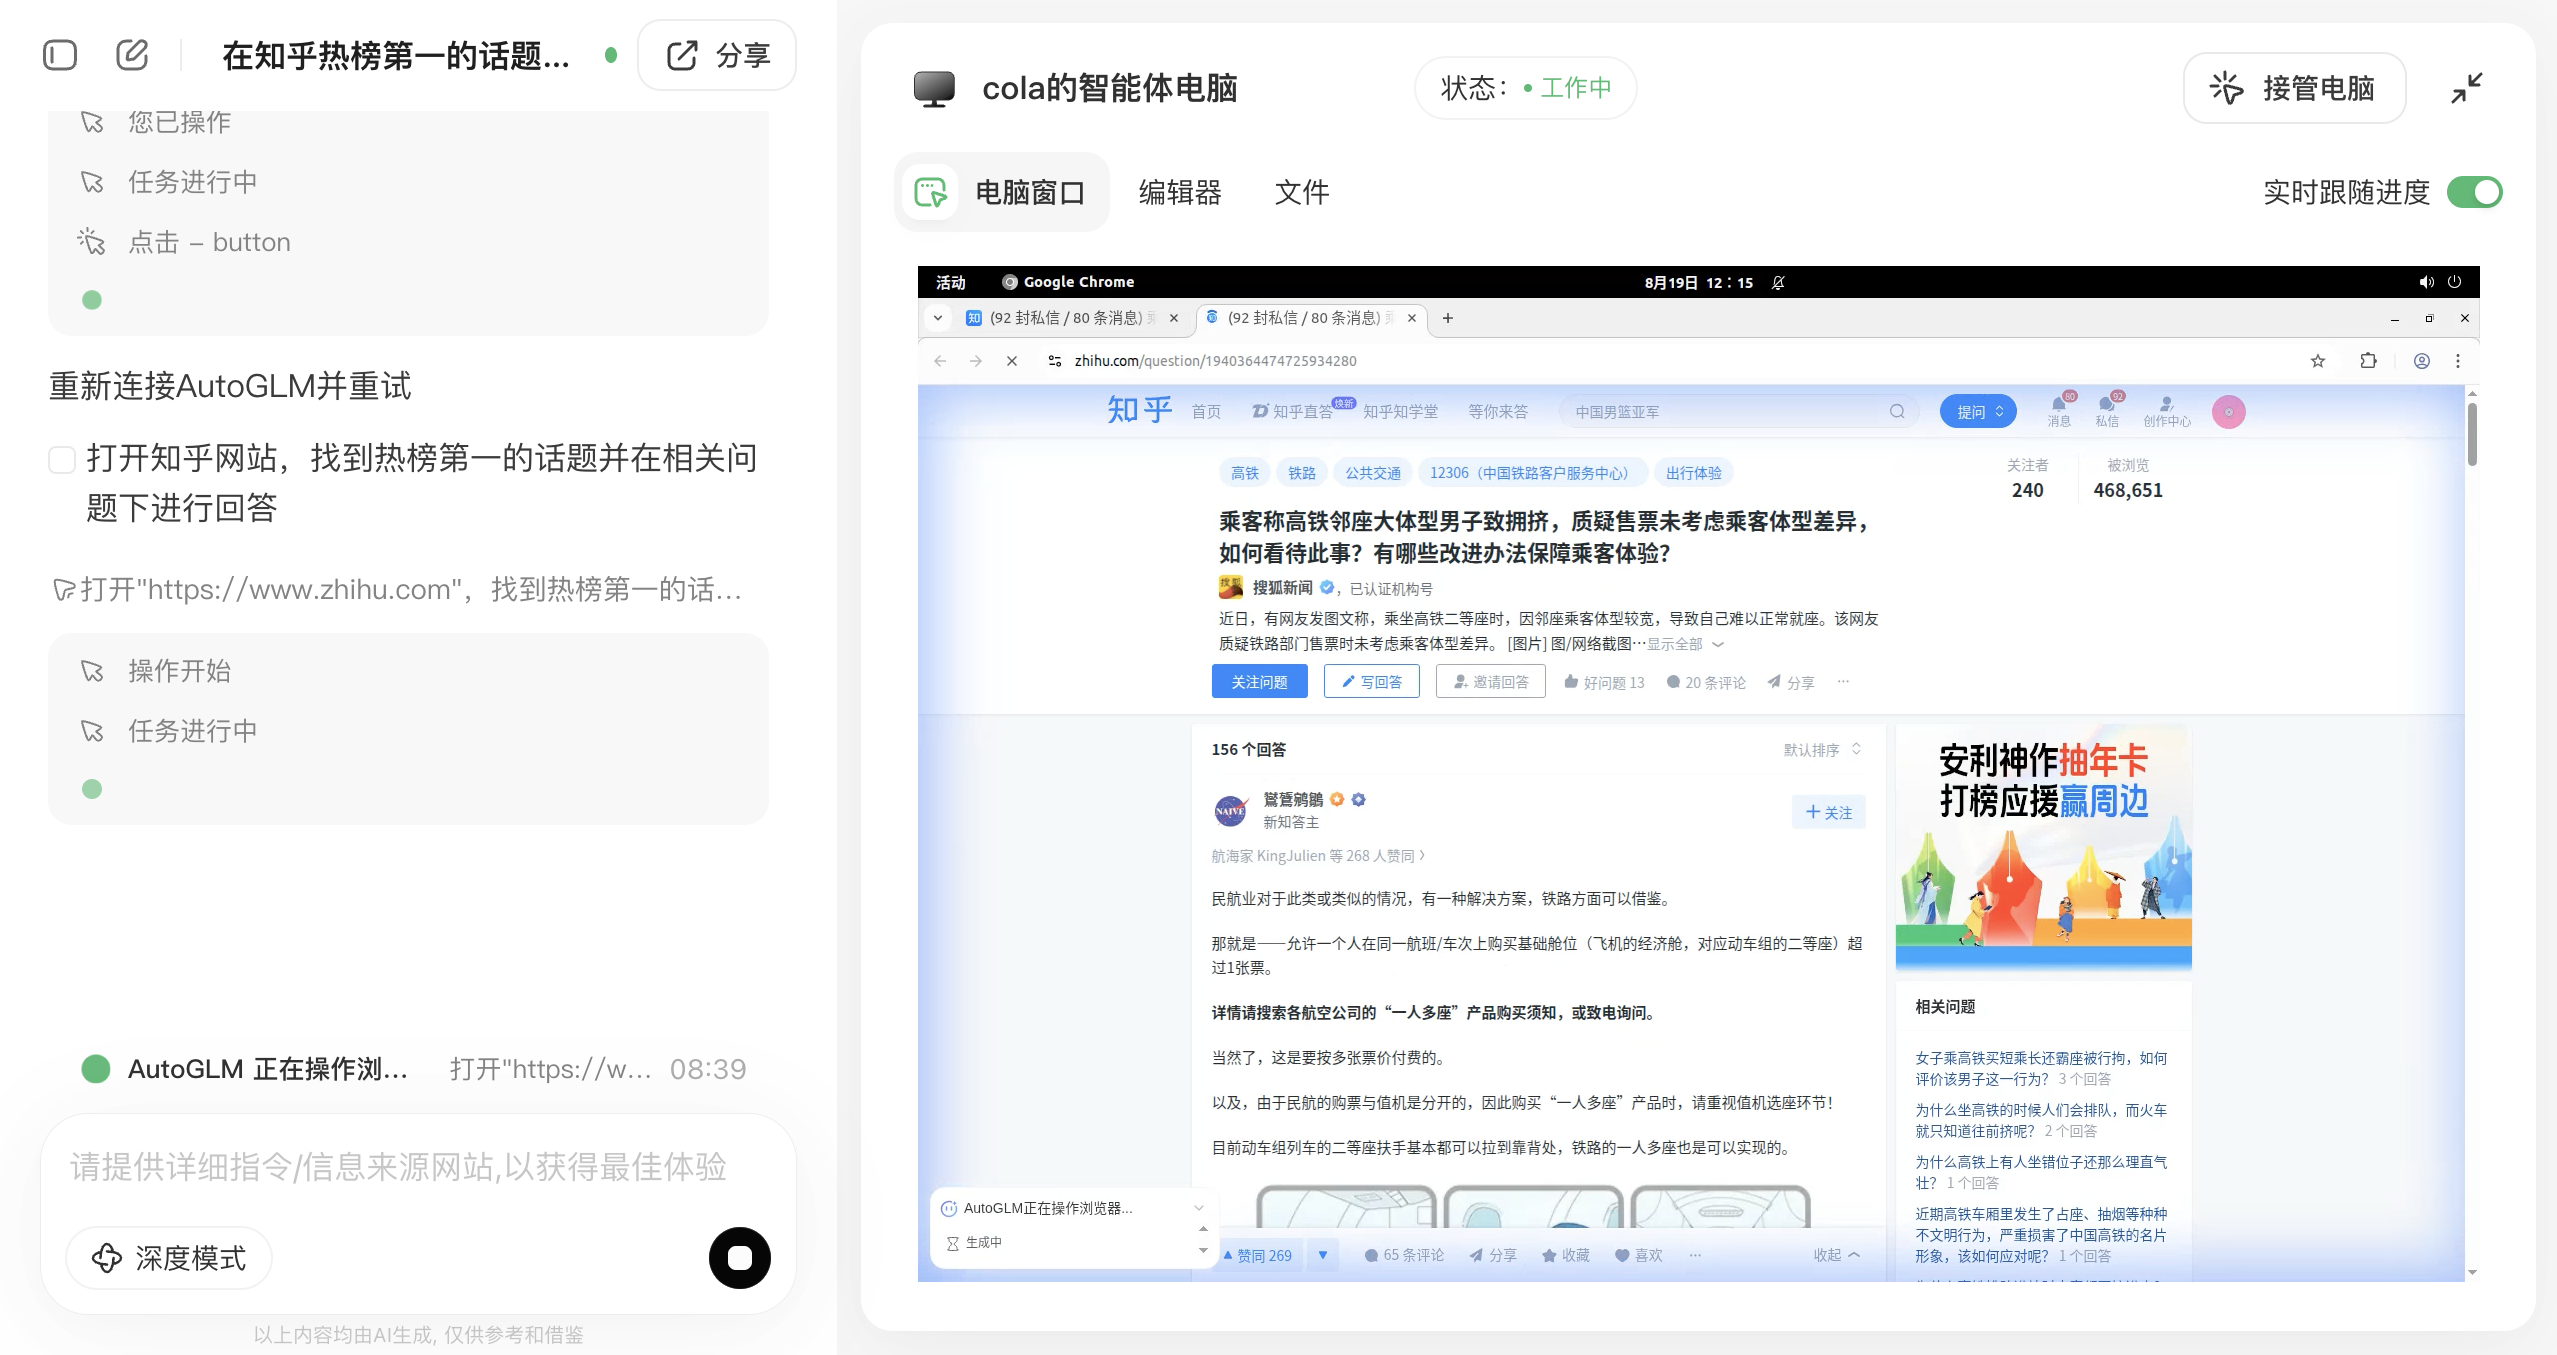Click the Zhihu search magnifier icon

tap(1896, 412)
